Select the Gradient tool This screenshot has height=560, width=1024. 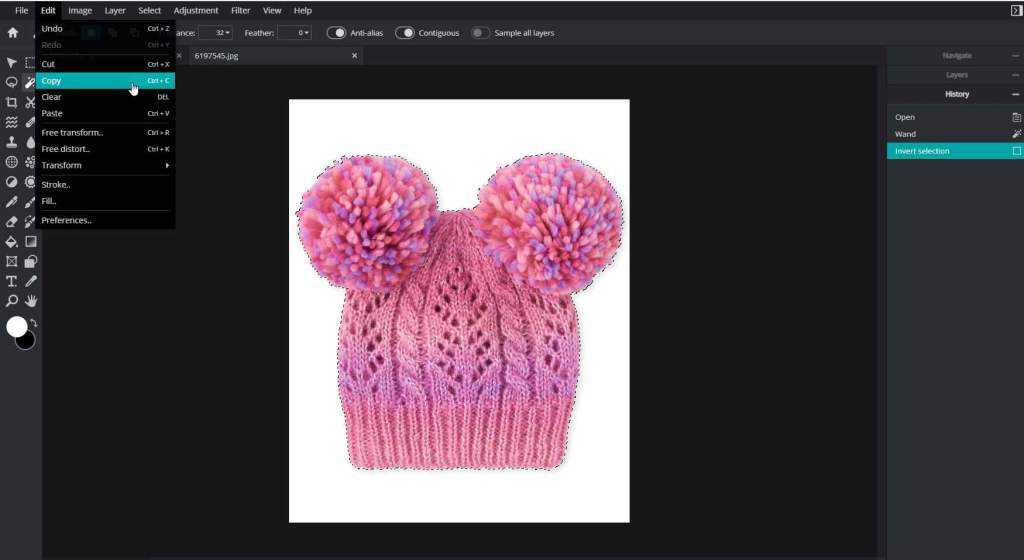coord(30,241)
